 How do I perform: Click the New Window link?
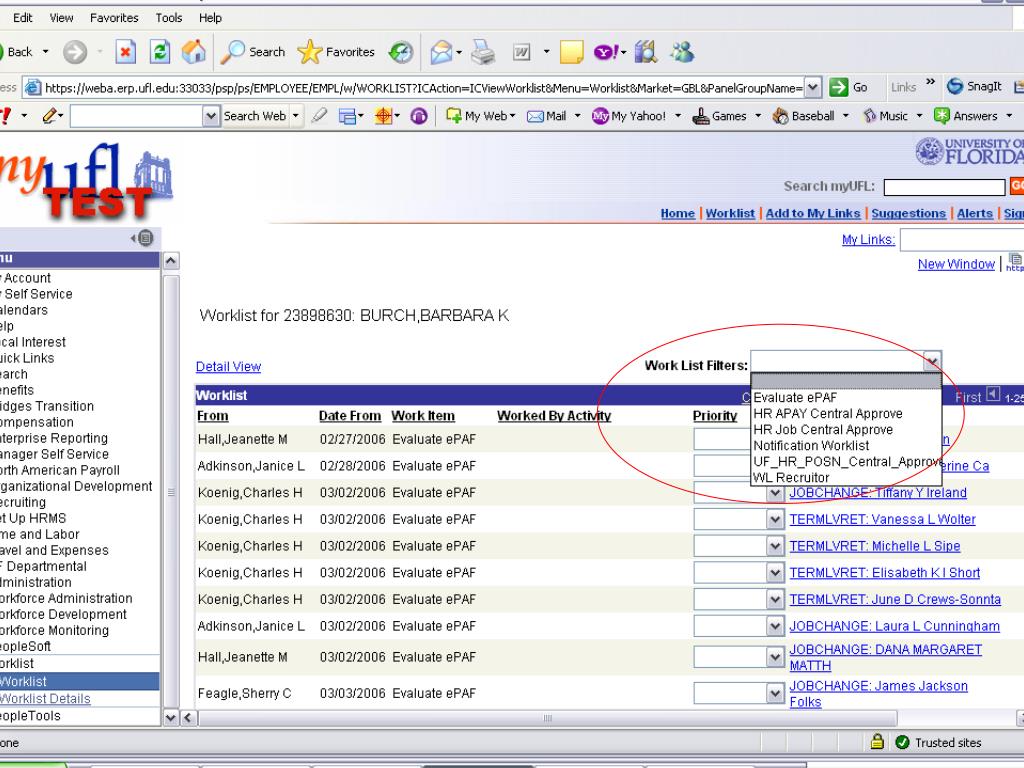coord(956,264)
